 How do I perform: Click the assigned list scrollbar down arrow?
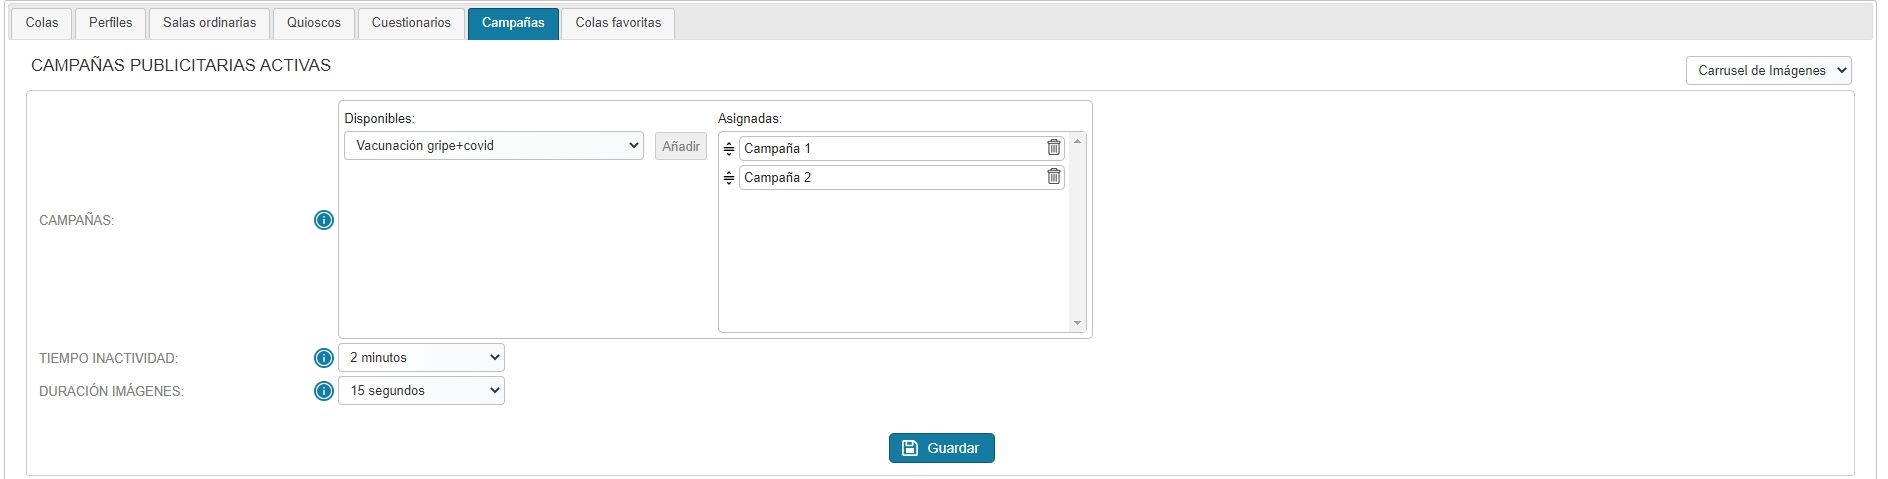coord(1077,323)
